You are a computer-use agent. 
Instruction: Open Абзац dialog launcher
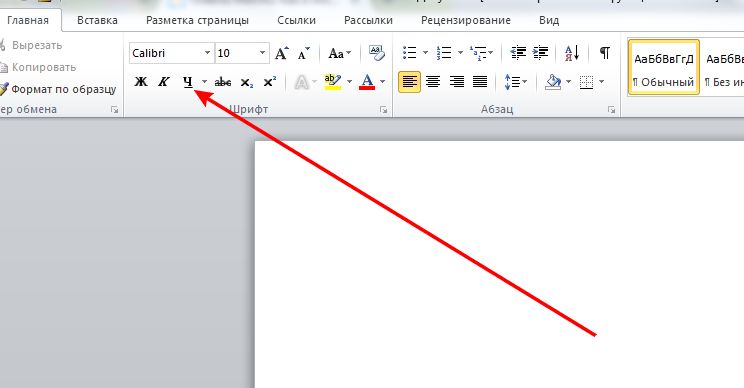coord(611,110)
